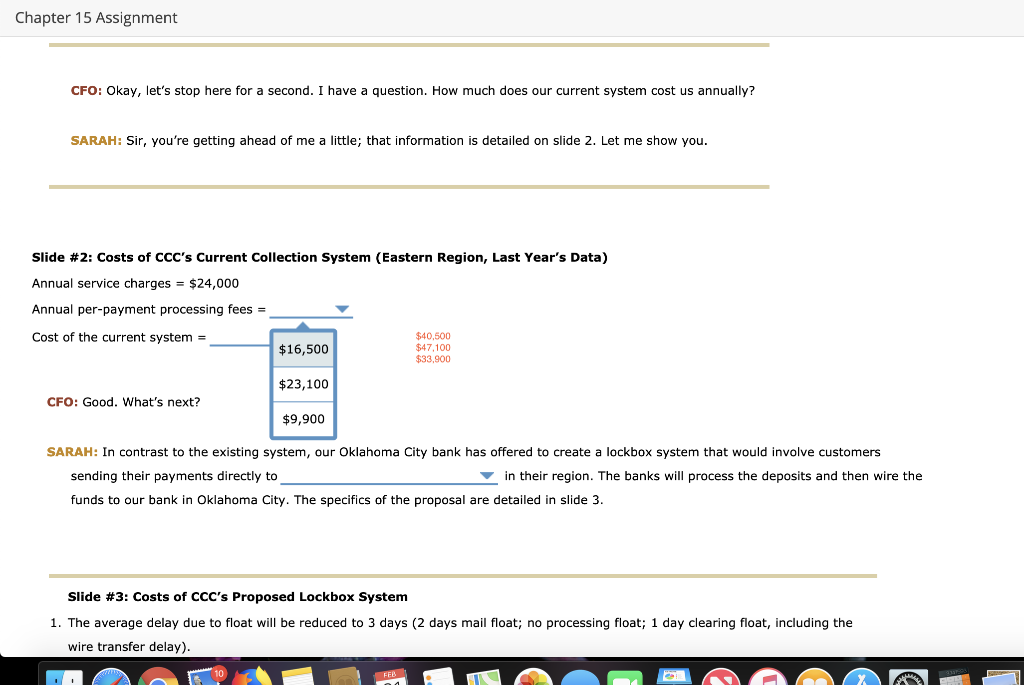Viewport: 1024px width, 685px height.
Task: Click the blank 'Cost of the current system' field
Action: 239,338
